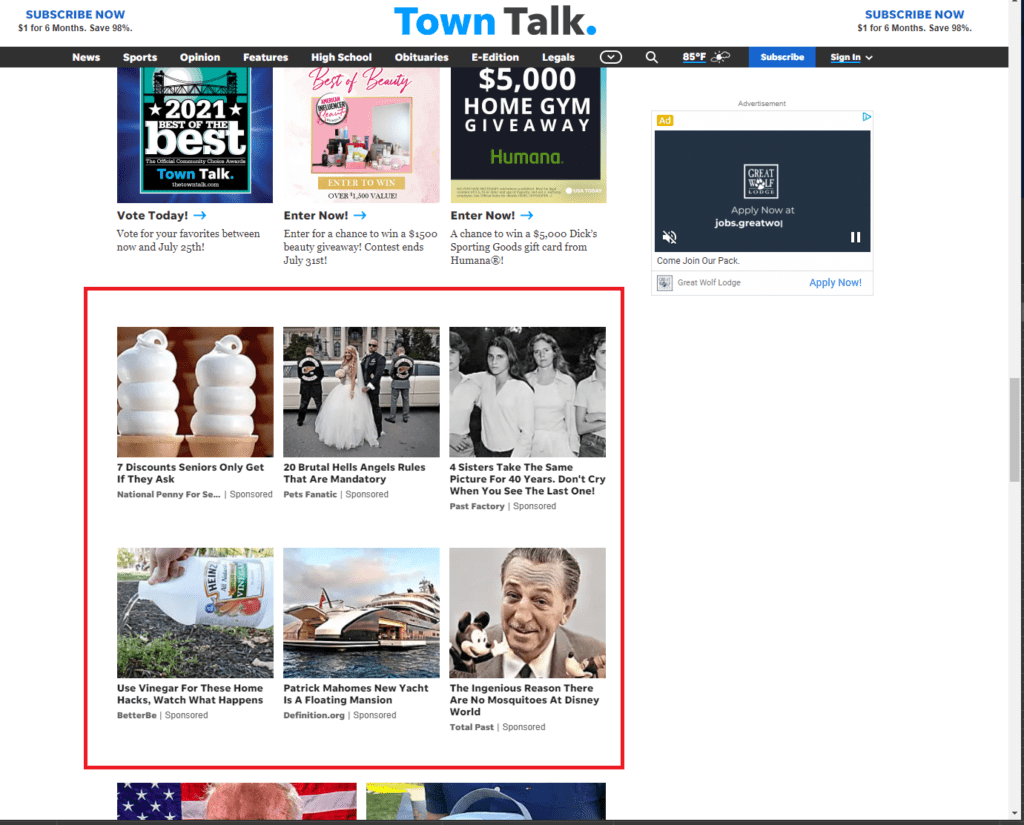The width and height of the screenshot is (1024, 825).
Task: Click the 'Vote for your favorites' description
Action: coord(188,240)
